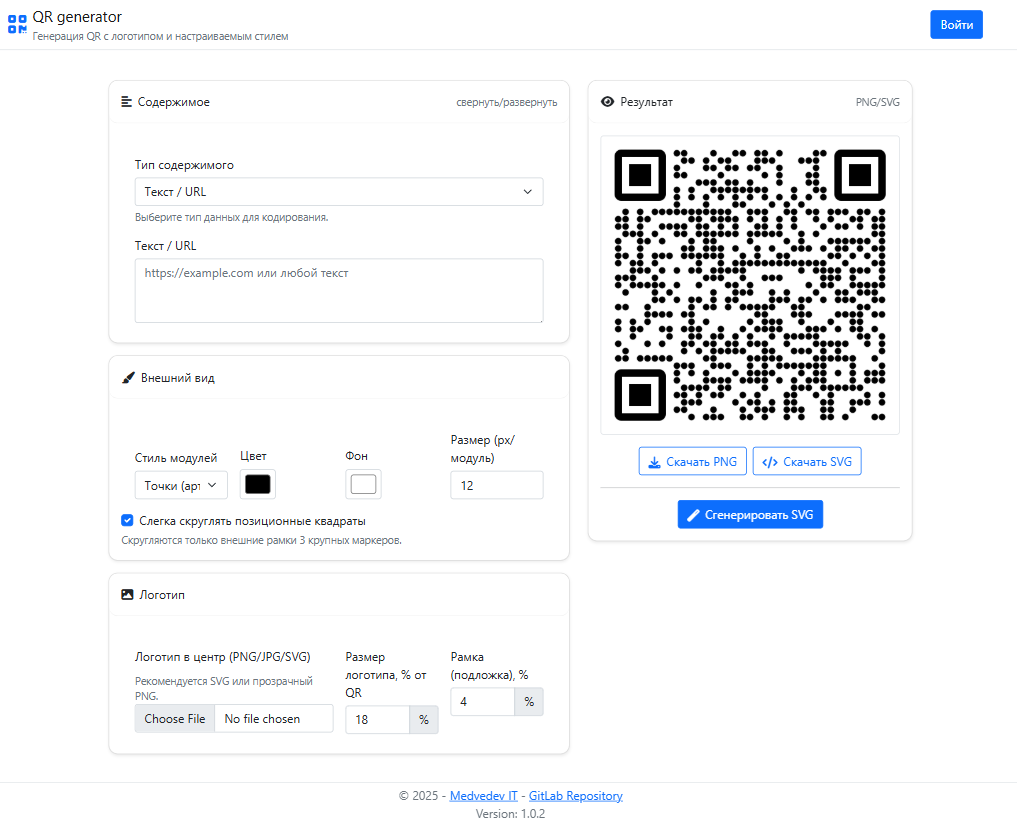Open the Medvedev IT link

point(483,796)
